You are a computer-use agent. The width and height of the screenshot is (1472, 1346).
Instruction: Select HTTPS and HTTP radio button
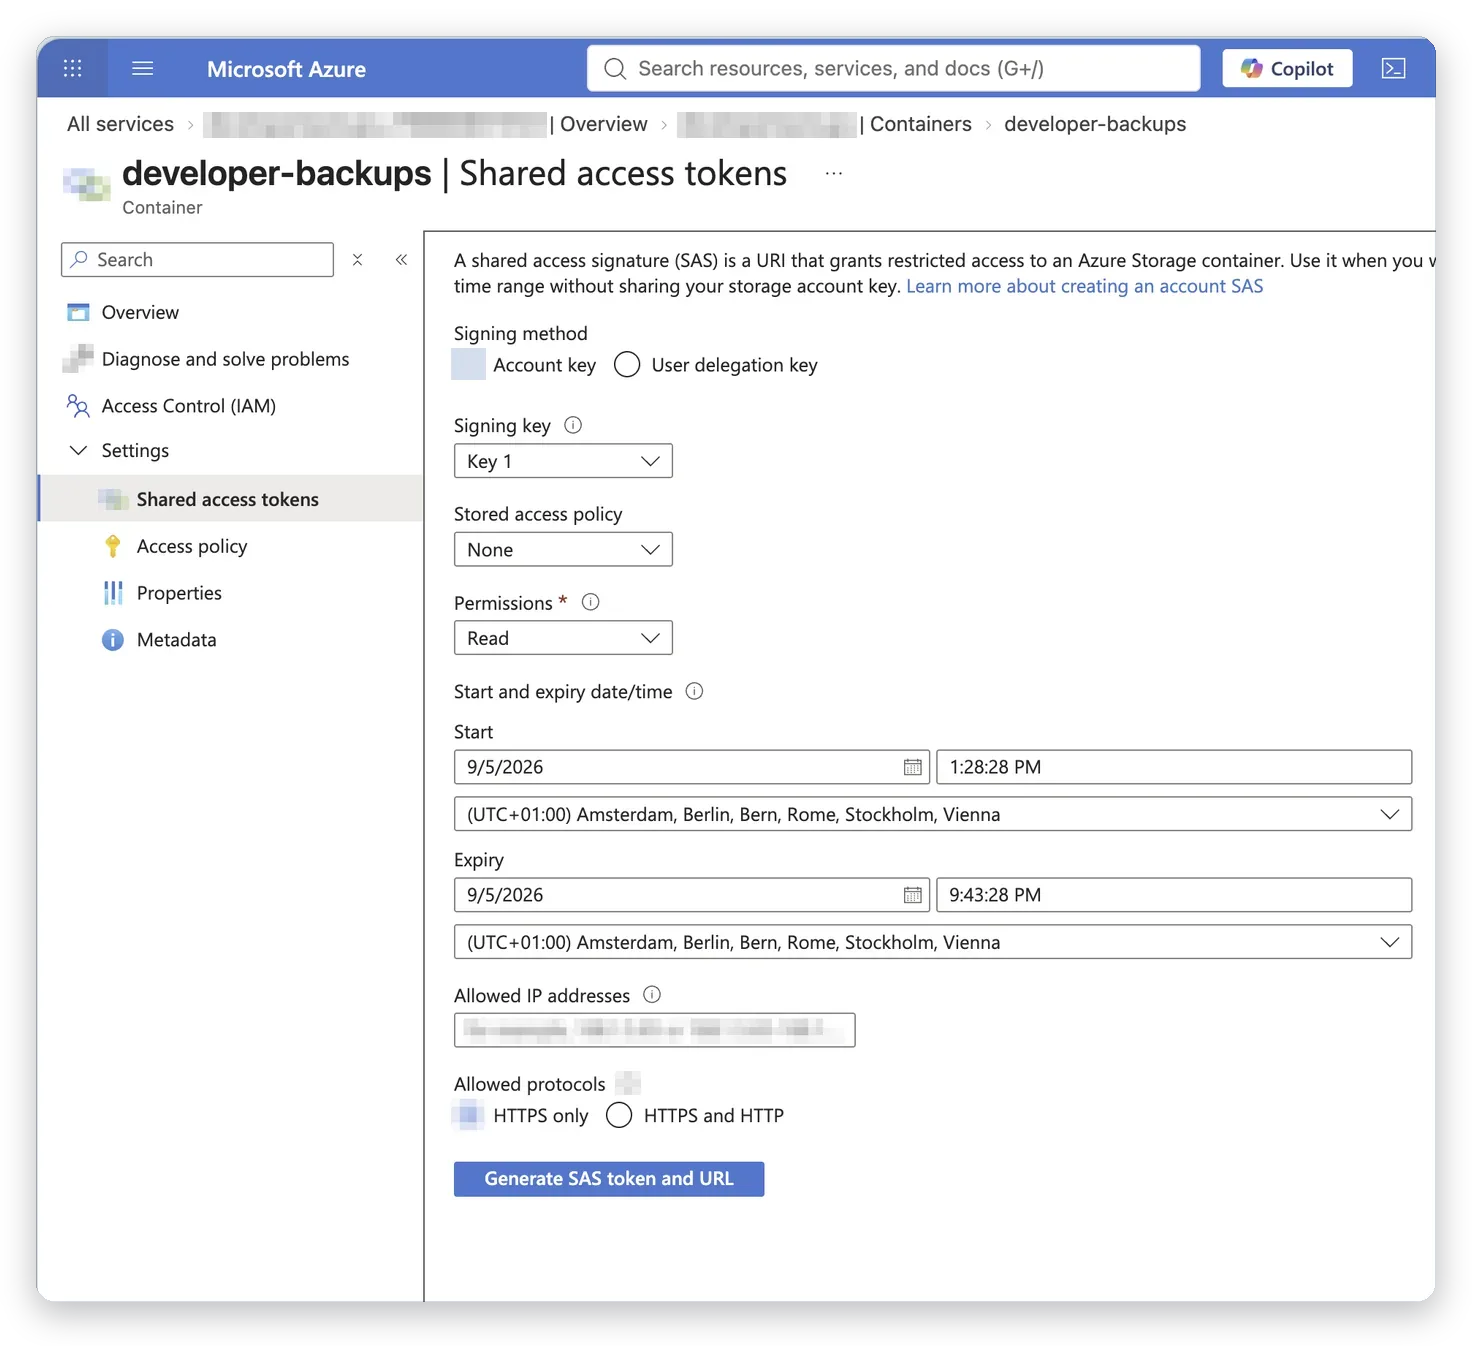619,1115
